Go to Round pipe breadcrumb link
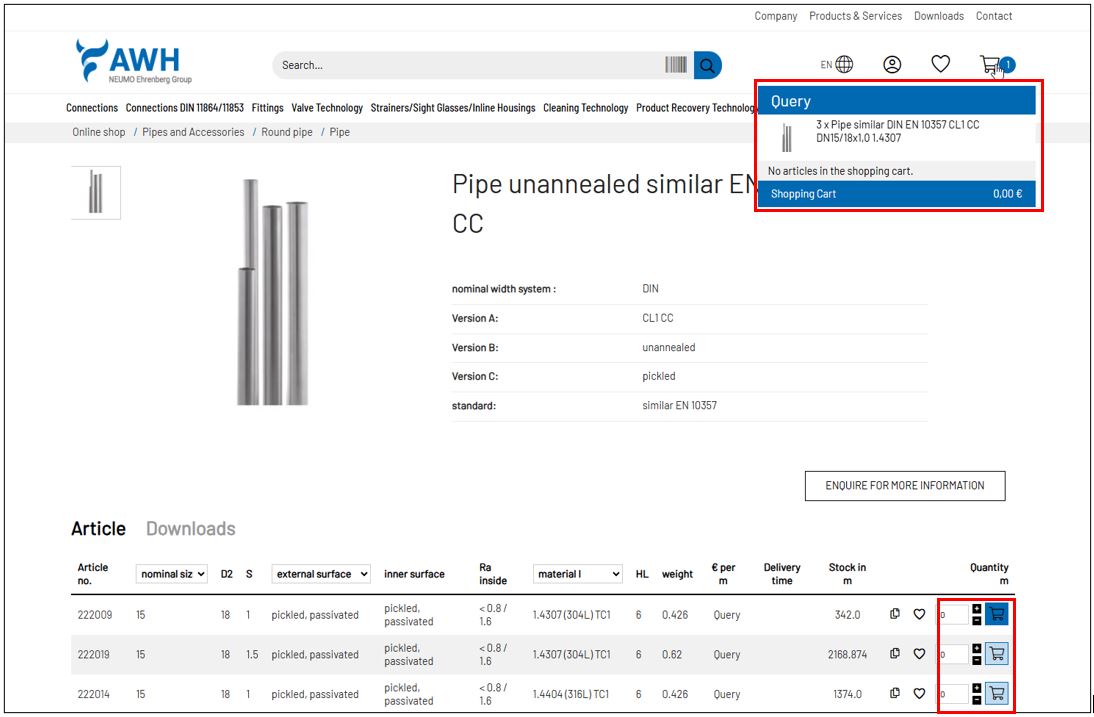1094x717 pixels. 287,132
